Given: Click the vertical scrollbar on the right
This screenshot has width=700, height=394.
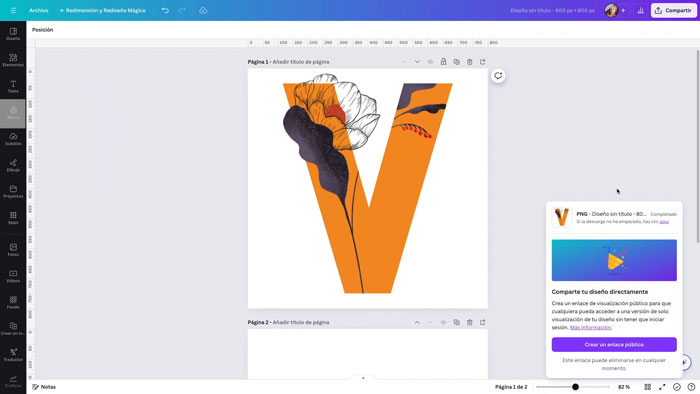Looking at the screenshot, I should pyautogui.click(x=697, y=145).
